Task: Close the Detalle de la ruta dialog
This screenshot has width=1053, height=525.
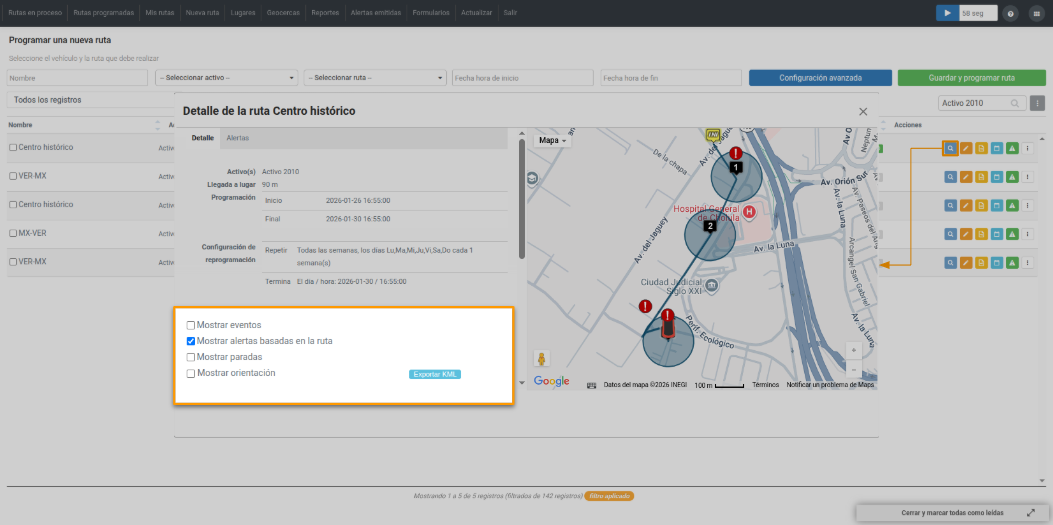Action: (x=863, y=111)
